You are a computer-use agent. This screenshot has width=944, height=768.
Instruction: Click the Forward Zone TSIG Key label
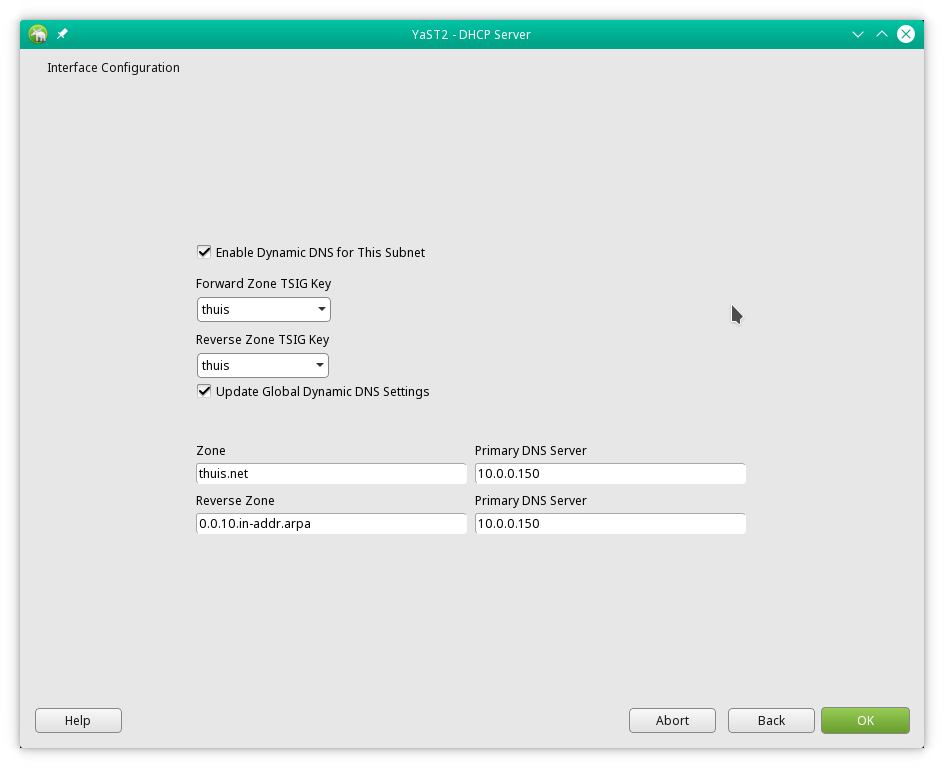coord(263,284)
